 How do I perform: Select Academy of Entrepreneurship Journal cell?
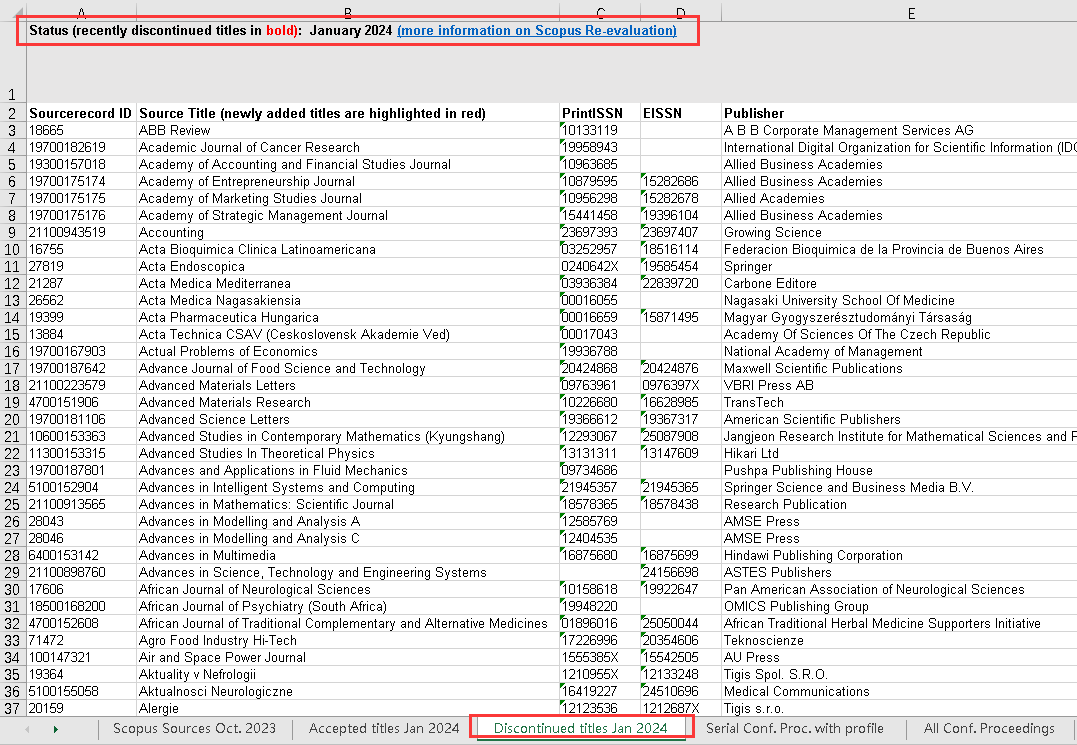(x=348, y=181)
